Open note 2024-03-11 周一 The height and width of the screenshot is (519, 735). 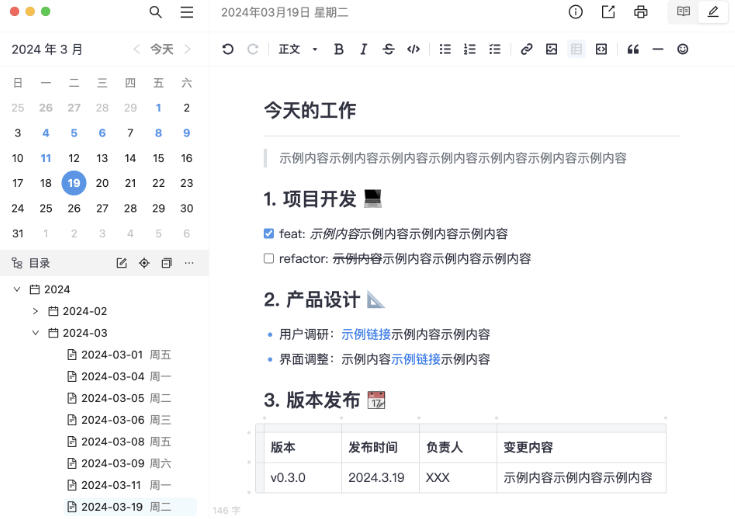(x=119, y=485)
